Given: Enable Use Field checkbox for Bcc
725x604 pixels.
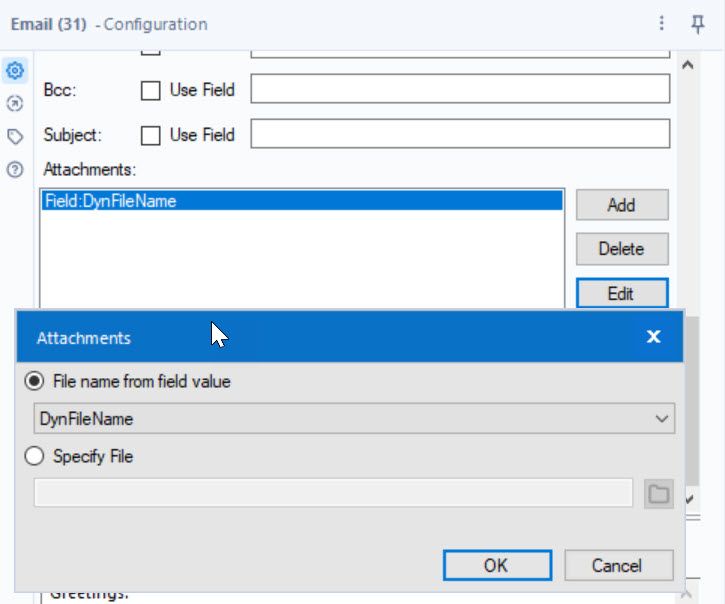Looking at the screenshot, I should [x=150, y=91].
